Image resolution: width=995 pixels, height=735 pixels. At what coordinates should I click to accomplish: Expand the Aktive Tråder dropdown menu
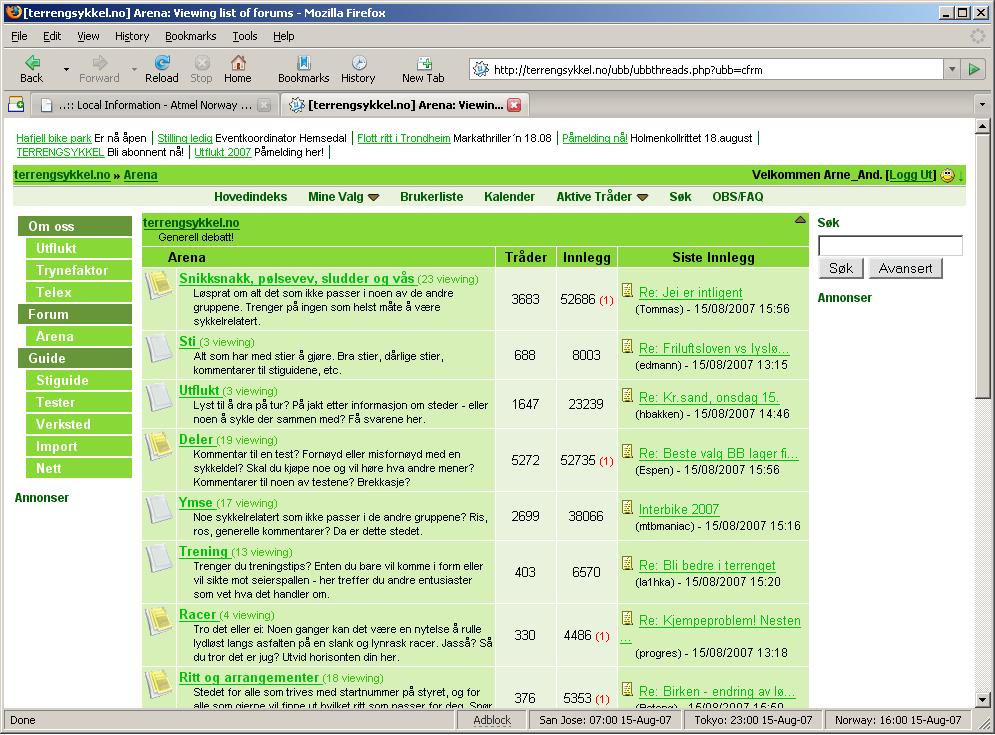pos(642,197)
